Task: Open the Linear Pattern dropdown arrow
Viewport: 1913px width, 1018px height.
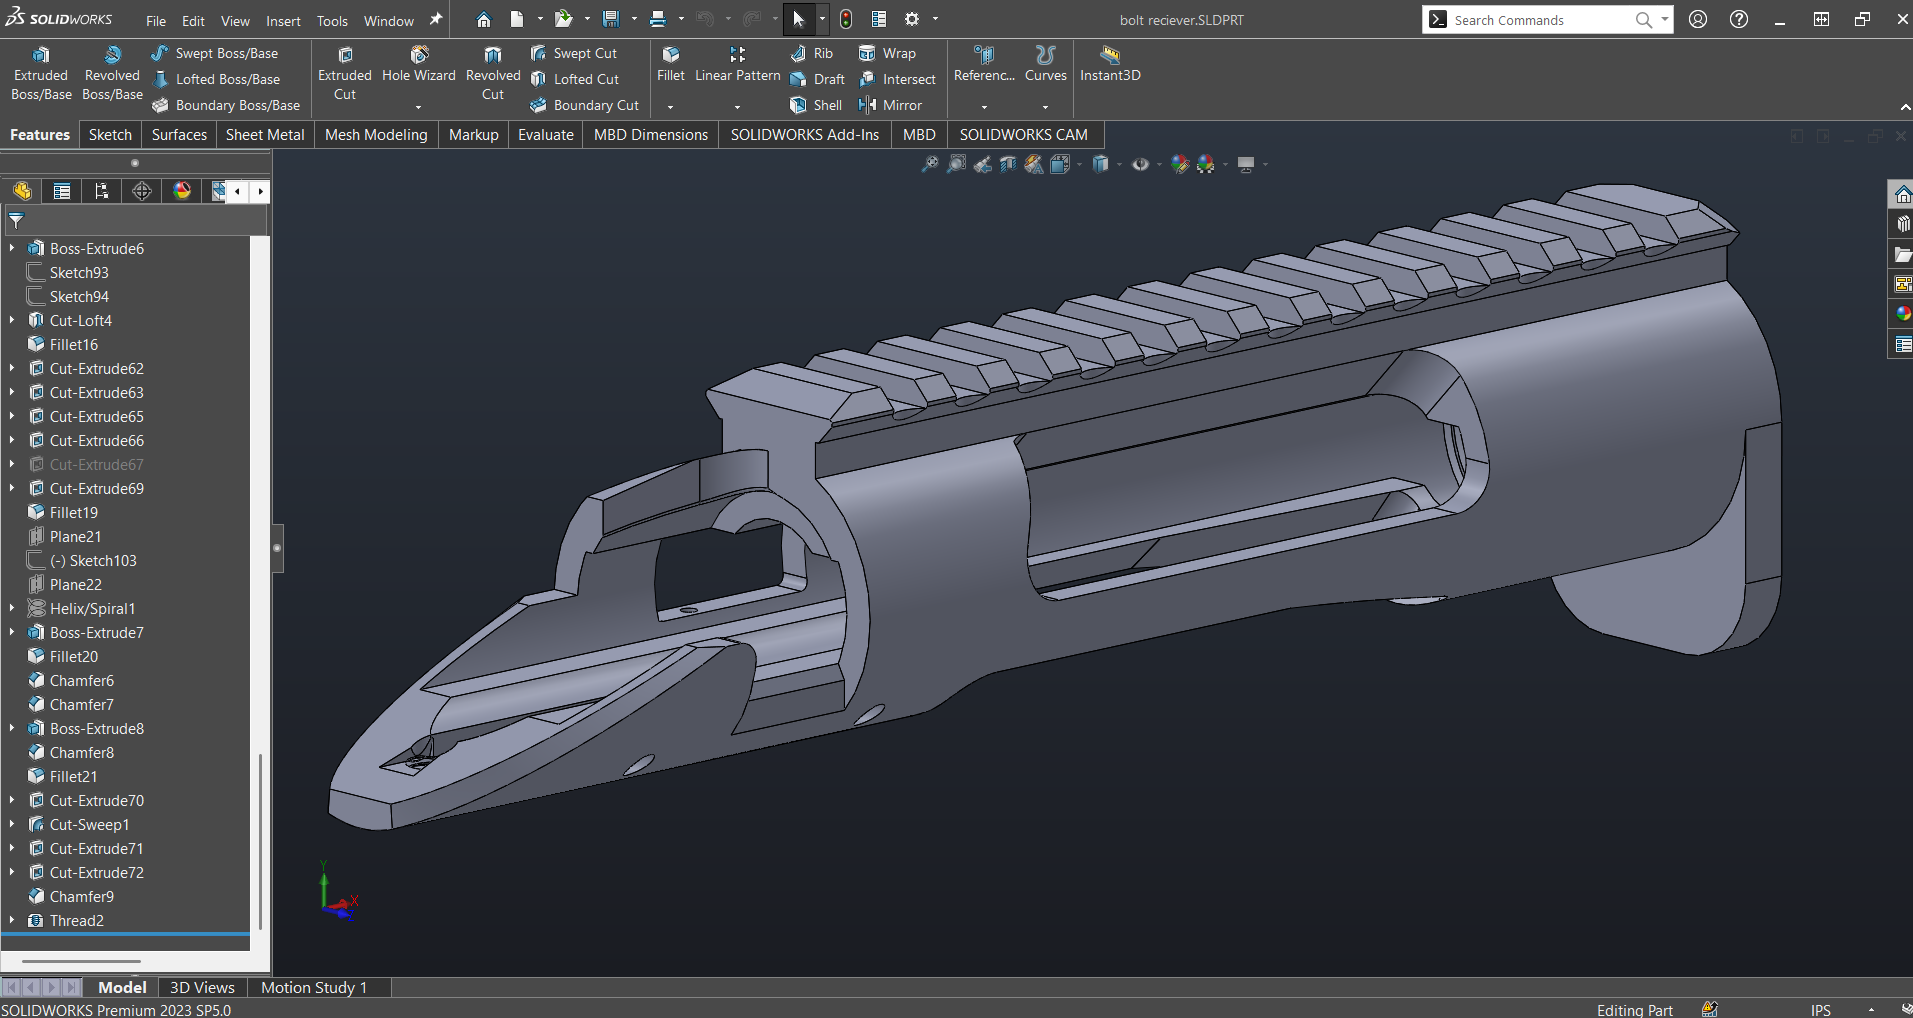Action: click(x=737, y=106)
